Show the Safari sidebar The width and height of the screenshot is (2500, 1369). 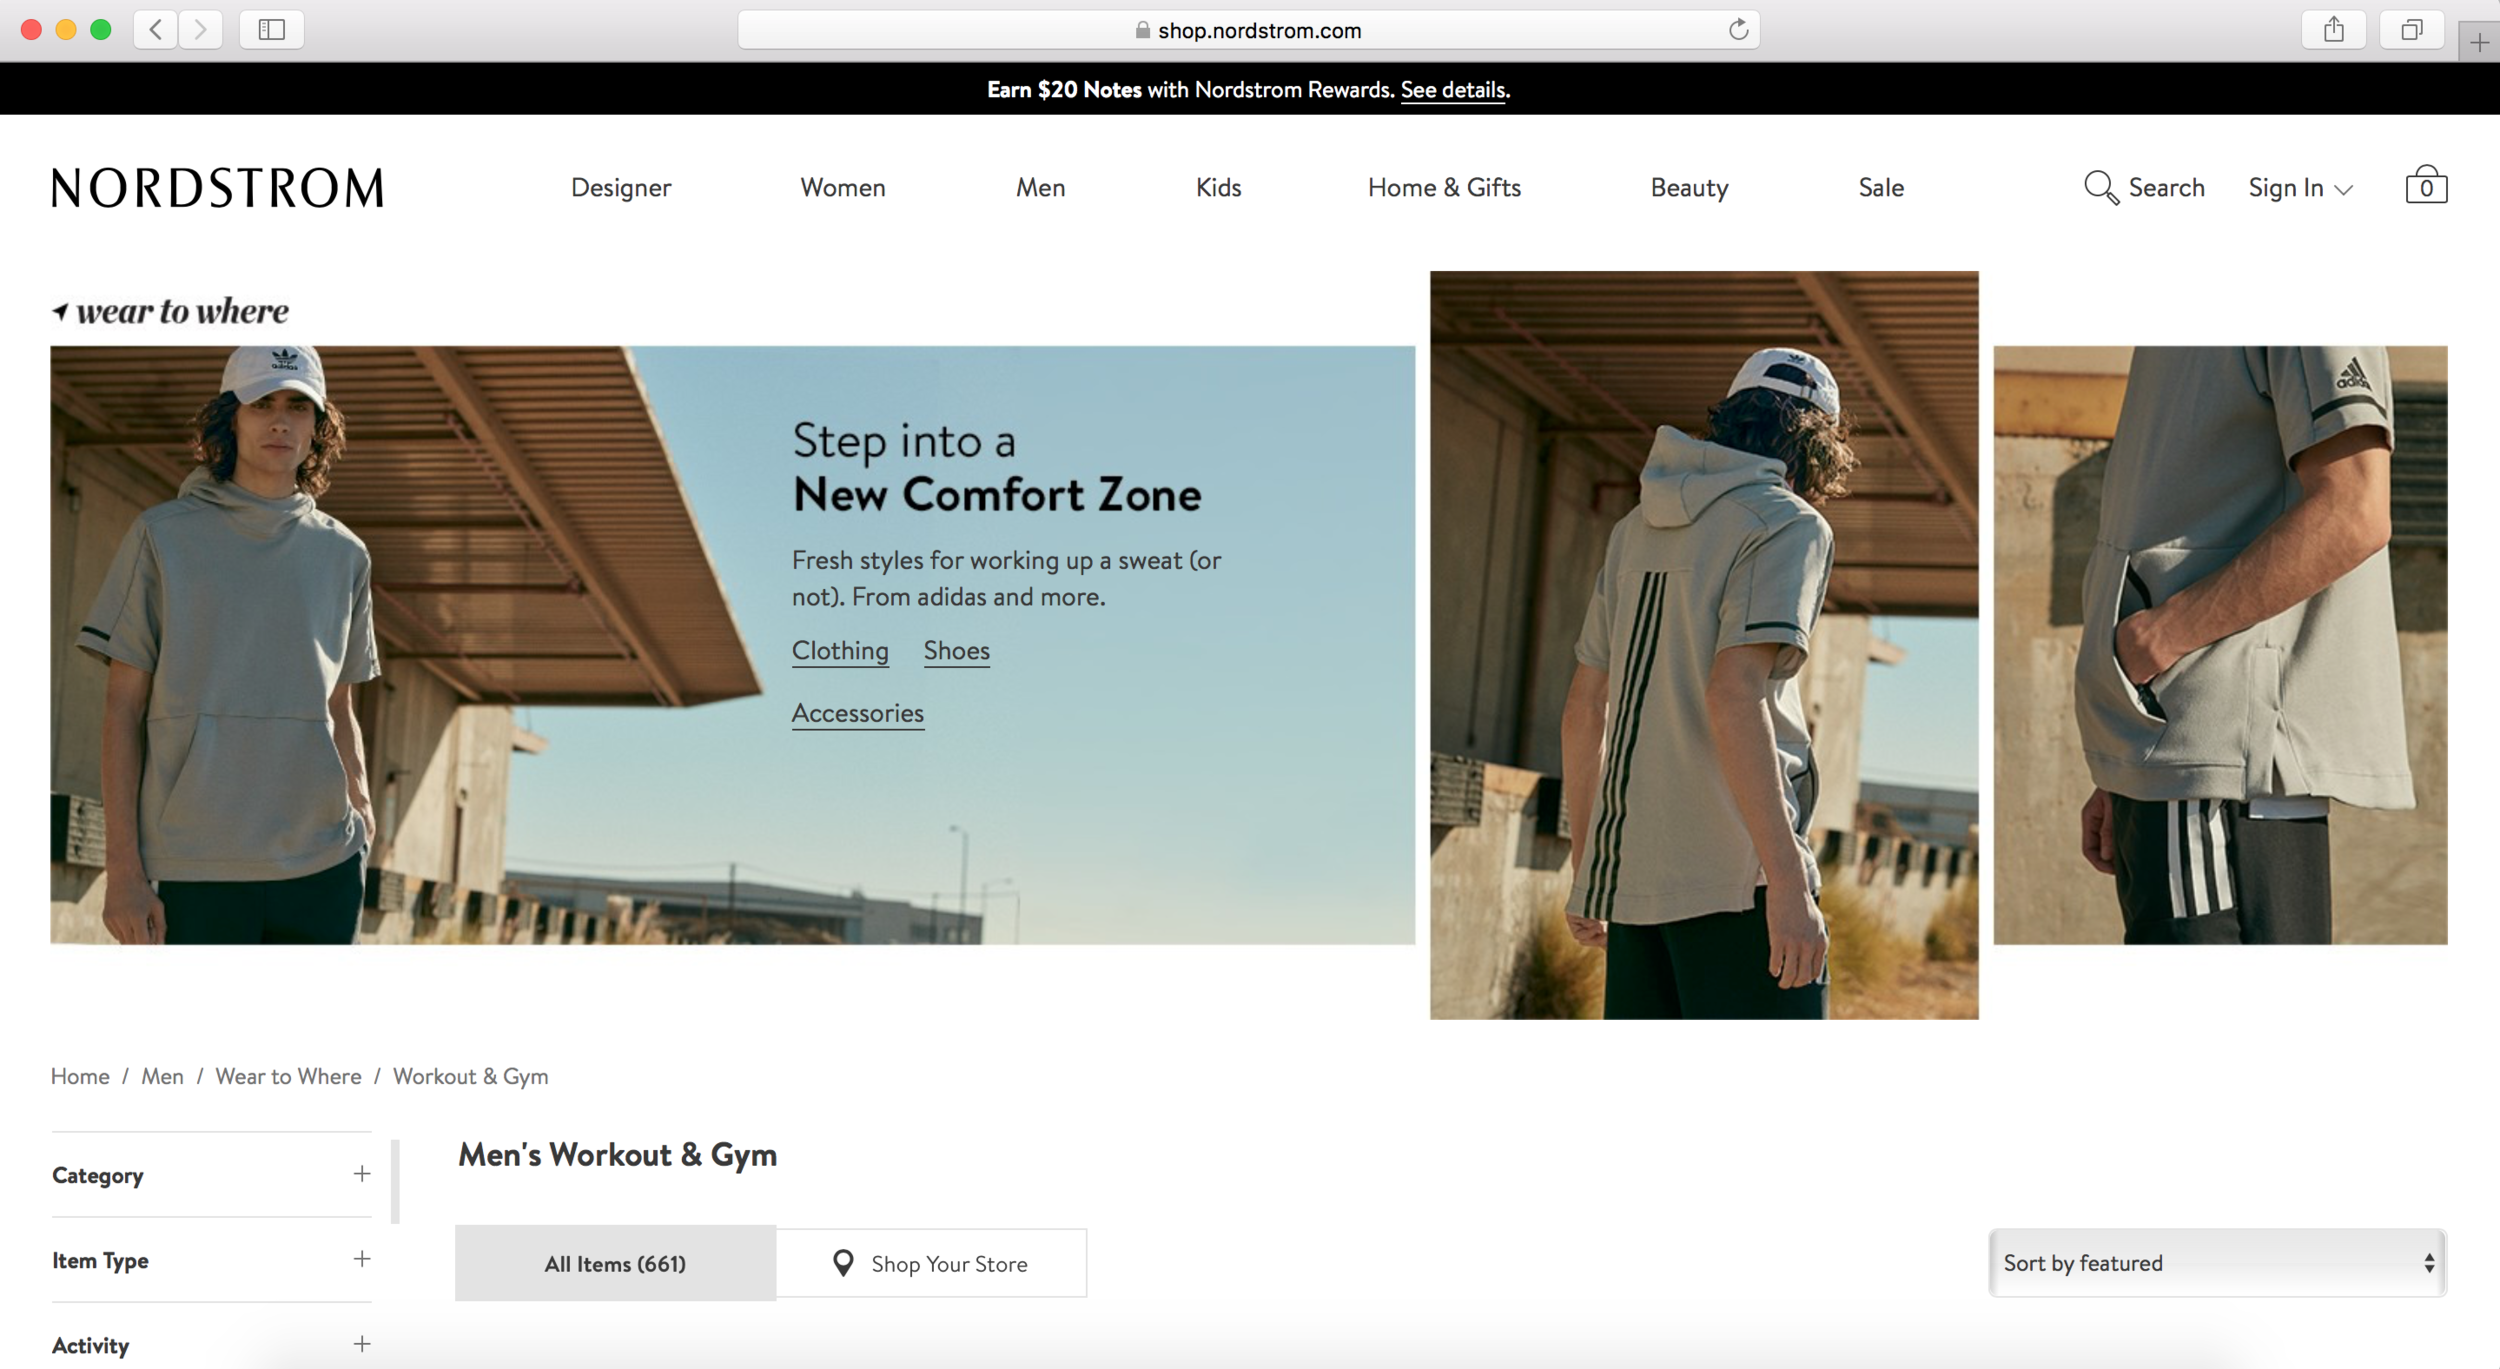click(x=272, y=30)
